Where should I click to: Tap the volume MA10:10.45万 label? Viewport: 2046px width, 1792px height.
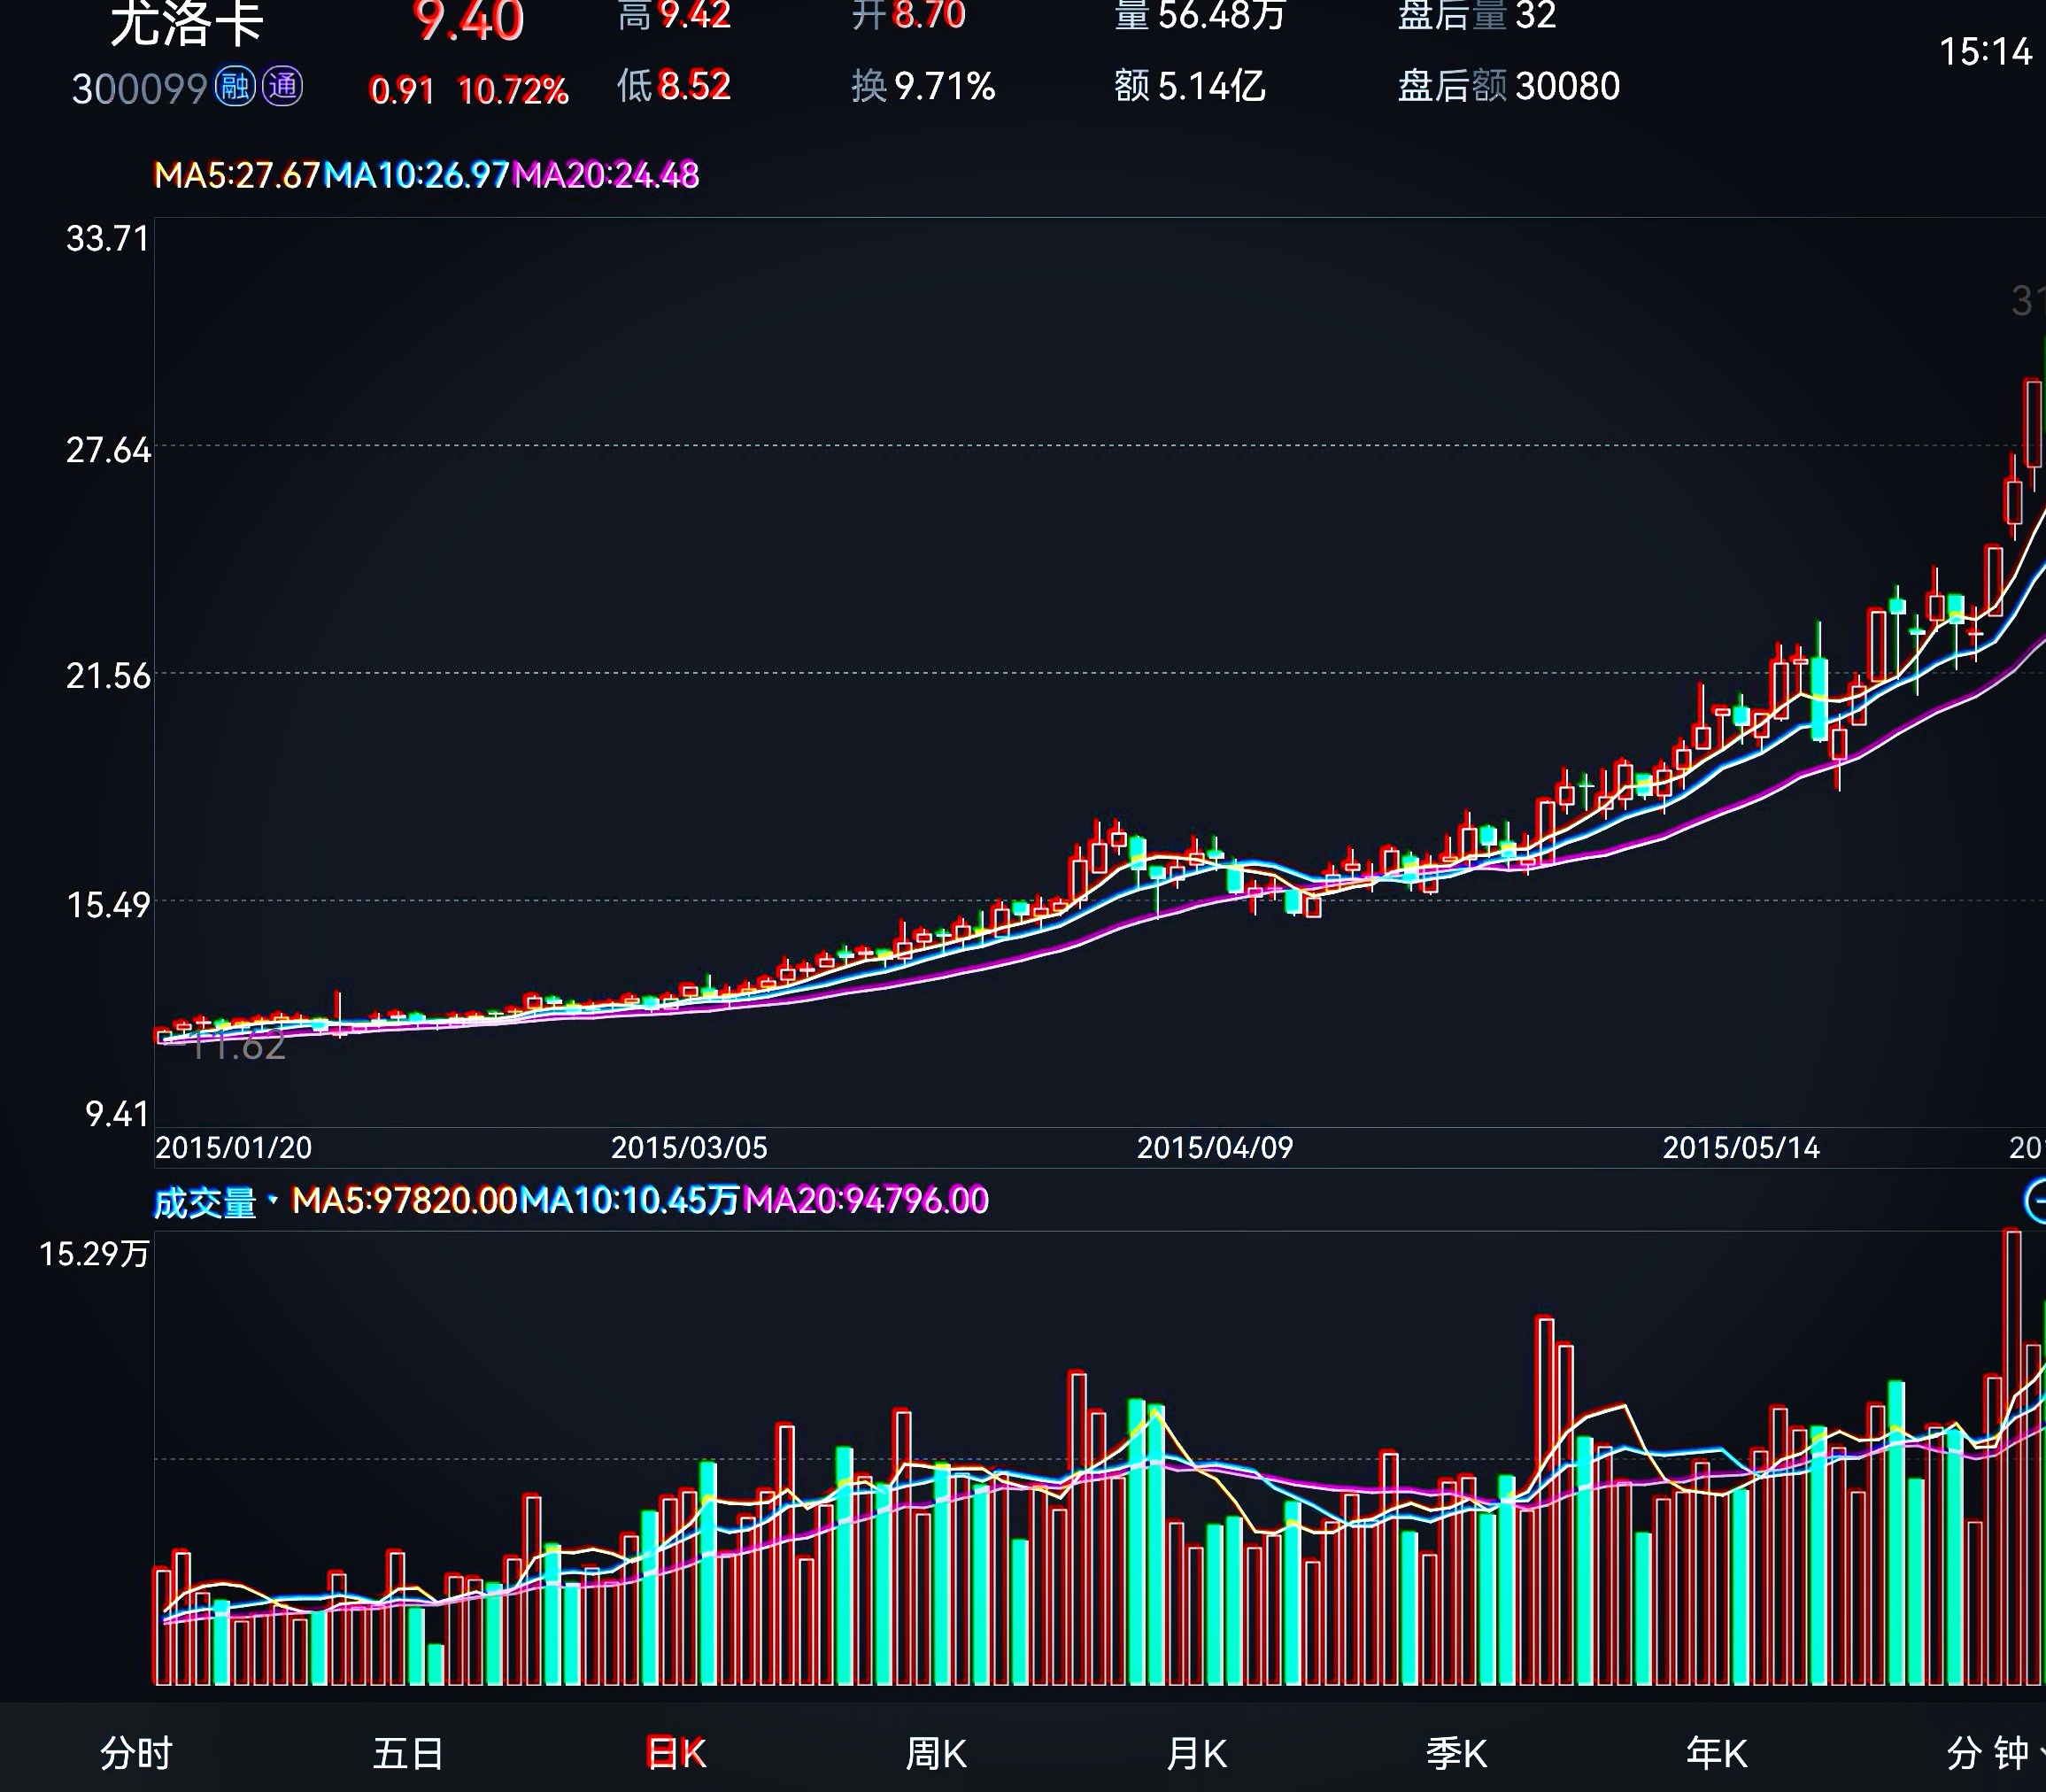[630, 1200]
